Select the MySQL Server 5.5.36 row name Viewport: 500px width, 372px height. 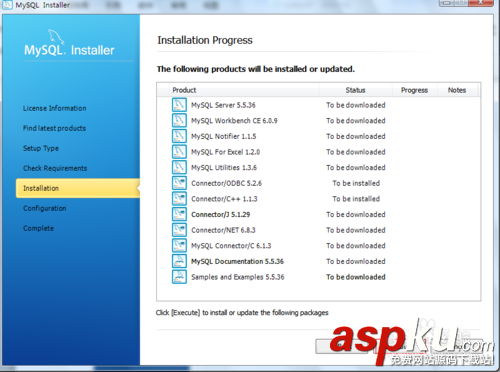[x=223, y=105]
